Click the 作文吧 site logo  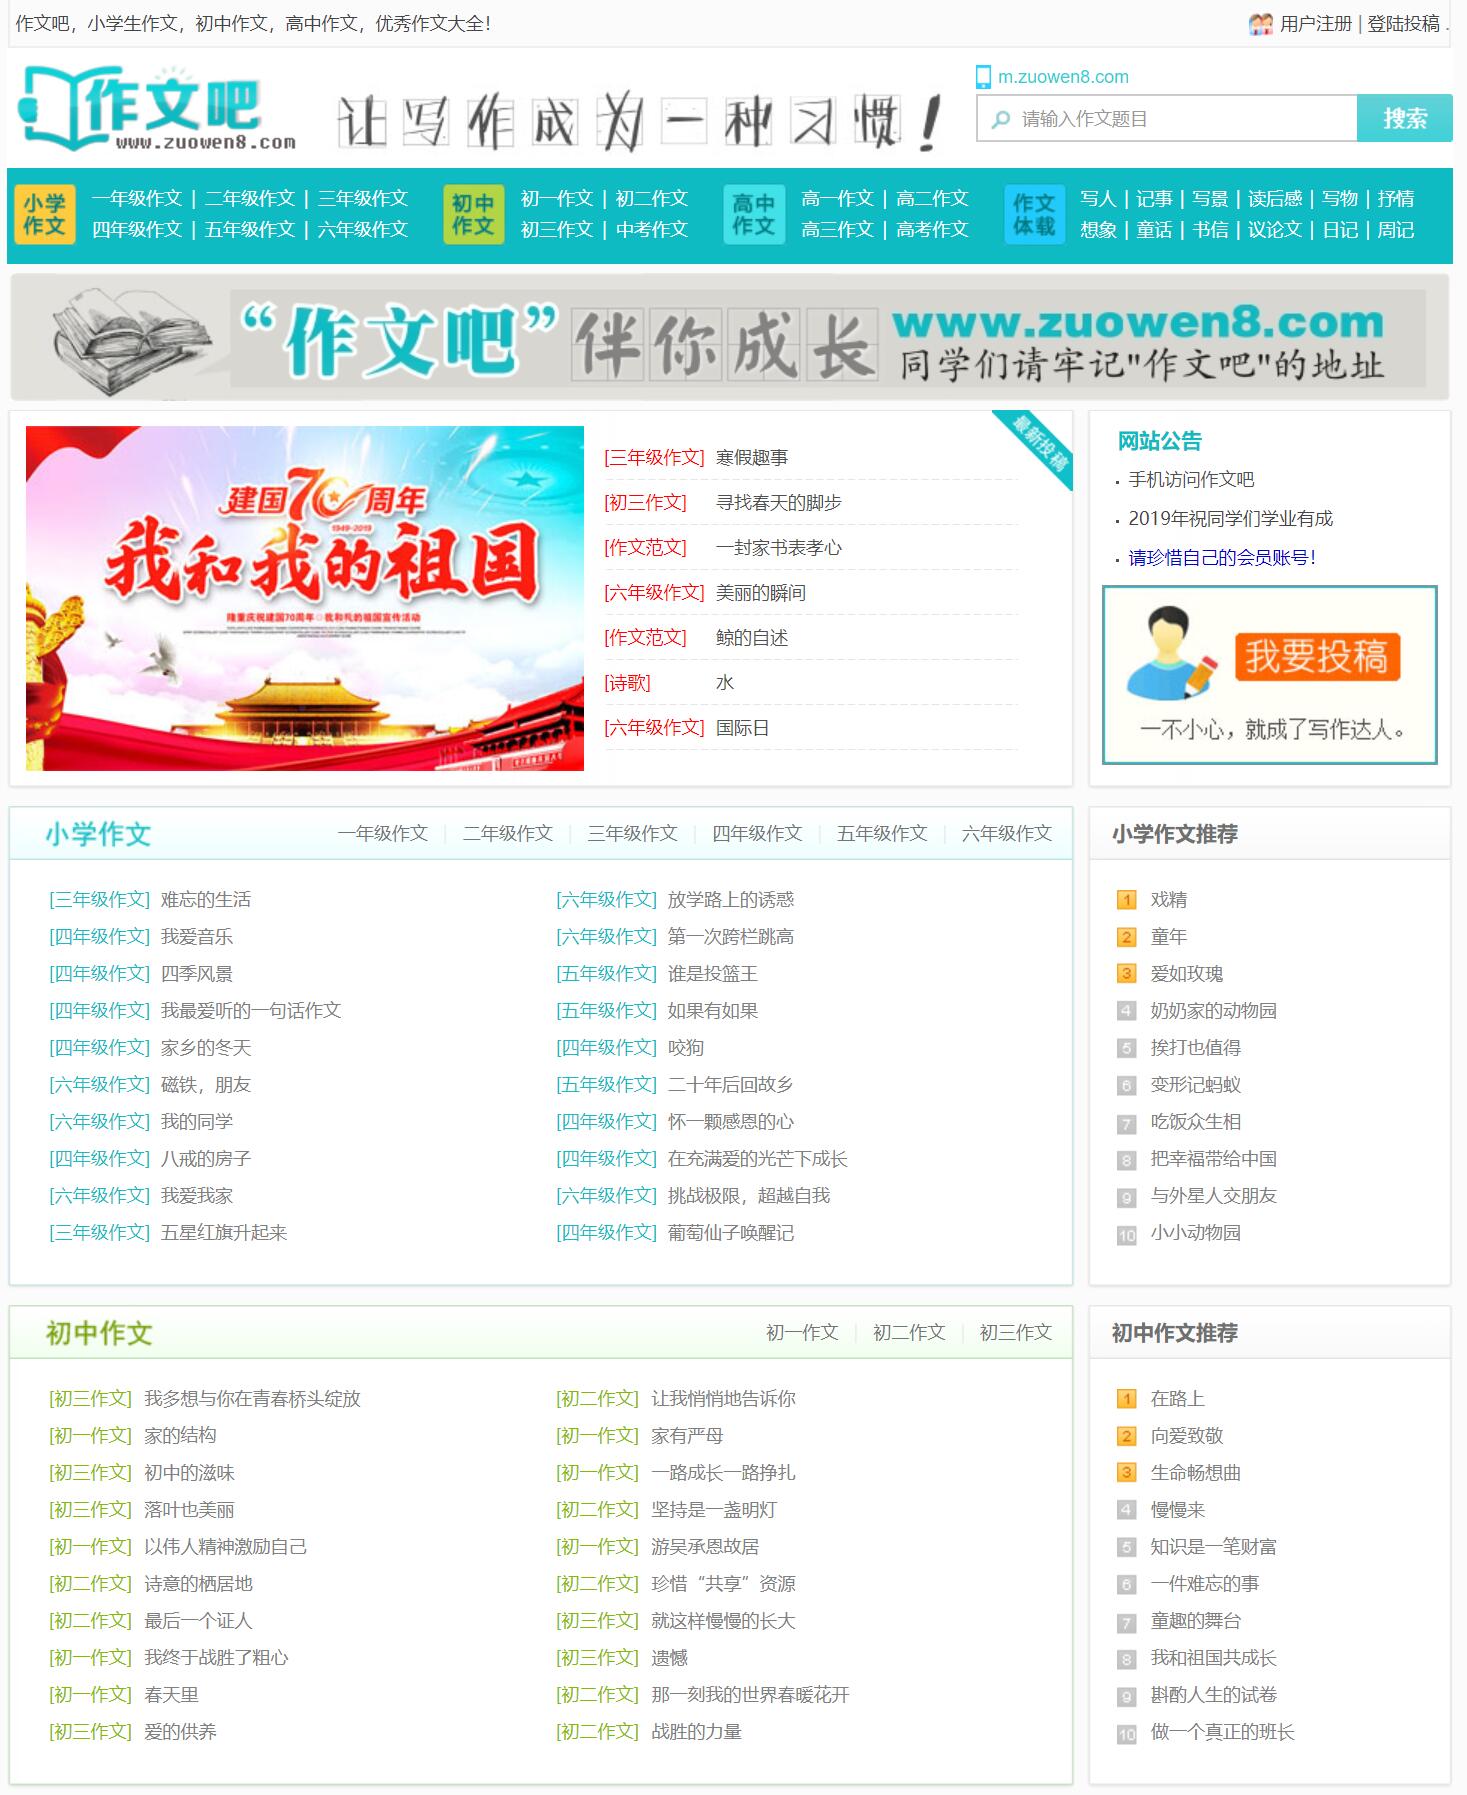point(158,109)
